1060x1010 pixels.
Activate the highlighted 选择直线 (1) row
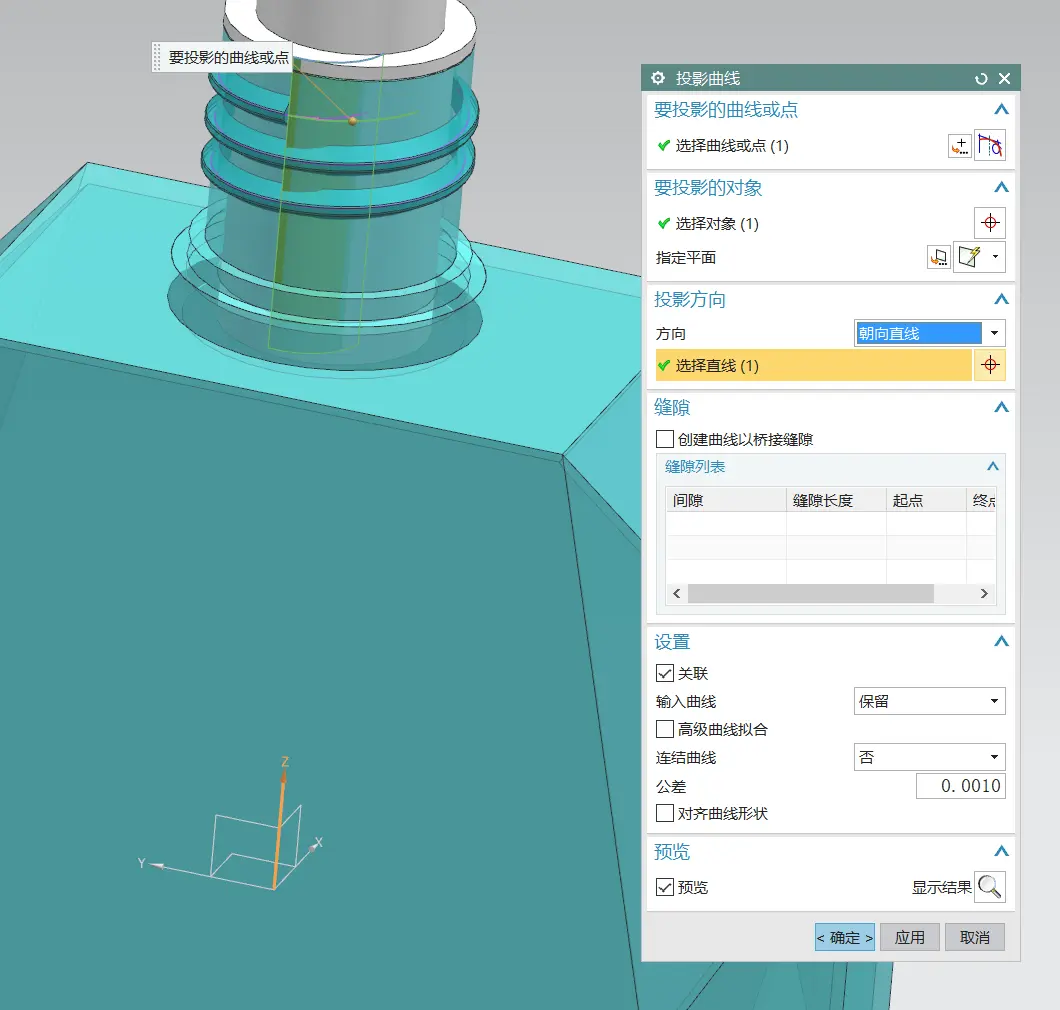tap(813, 365)
